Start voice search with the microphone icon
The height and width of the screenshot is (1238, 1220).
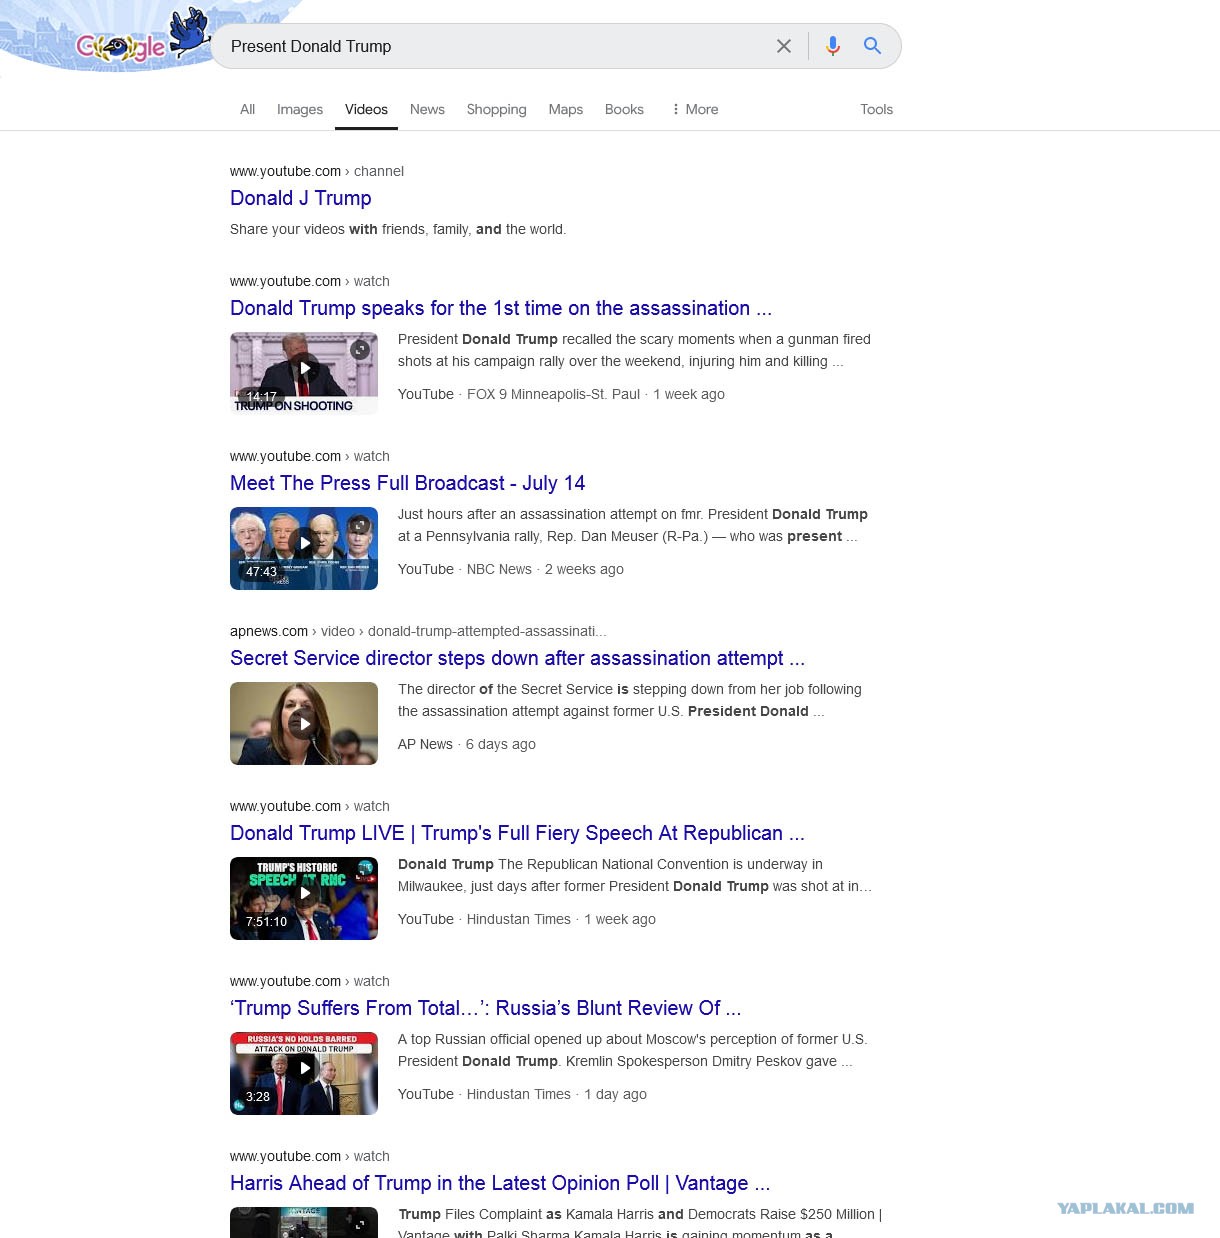(833, 46)
